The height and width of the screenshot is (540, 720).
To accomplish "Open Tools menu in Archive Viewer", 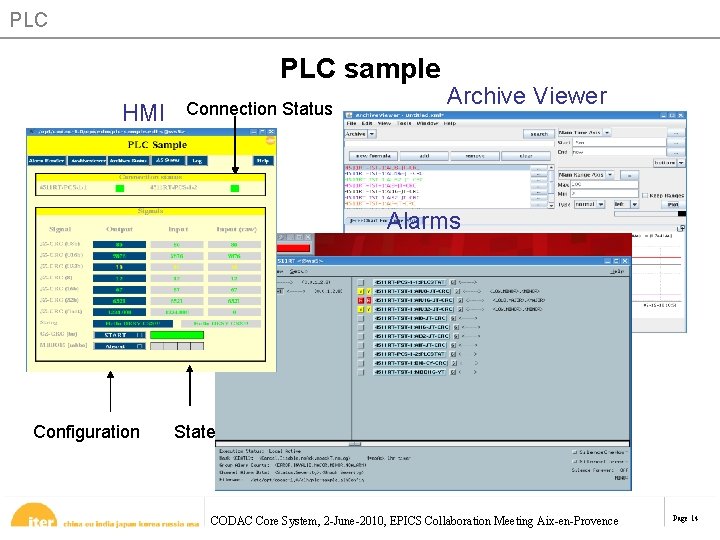I will pos(404,123).
